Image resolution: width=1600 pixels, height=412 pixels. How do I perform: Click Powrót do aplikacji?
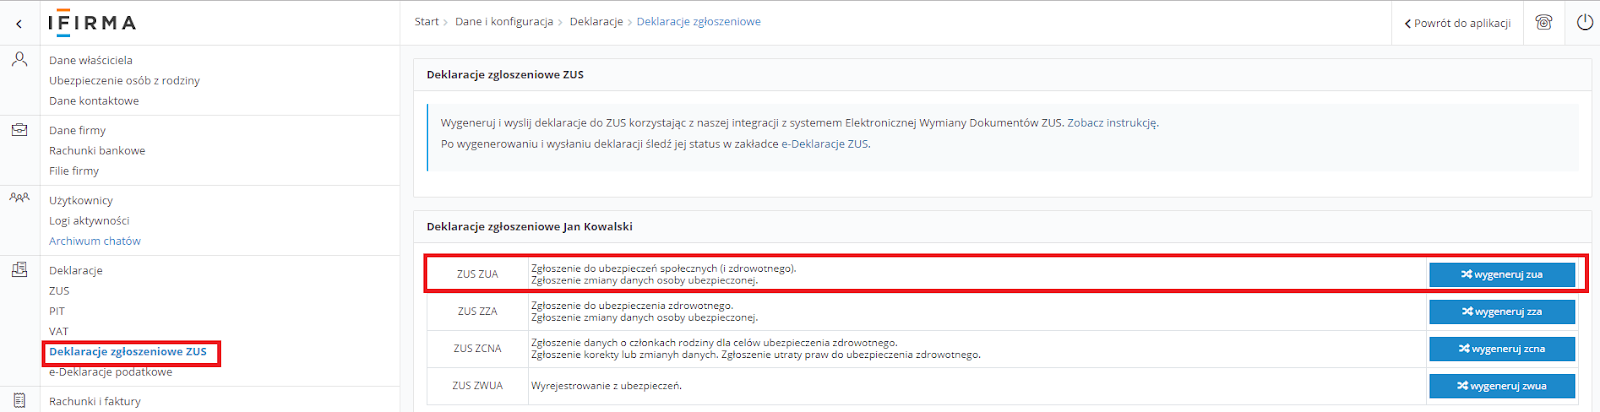(x=1458, y=23)
